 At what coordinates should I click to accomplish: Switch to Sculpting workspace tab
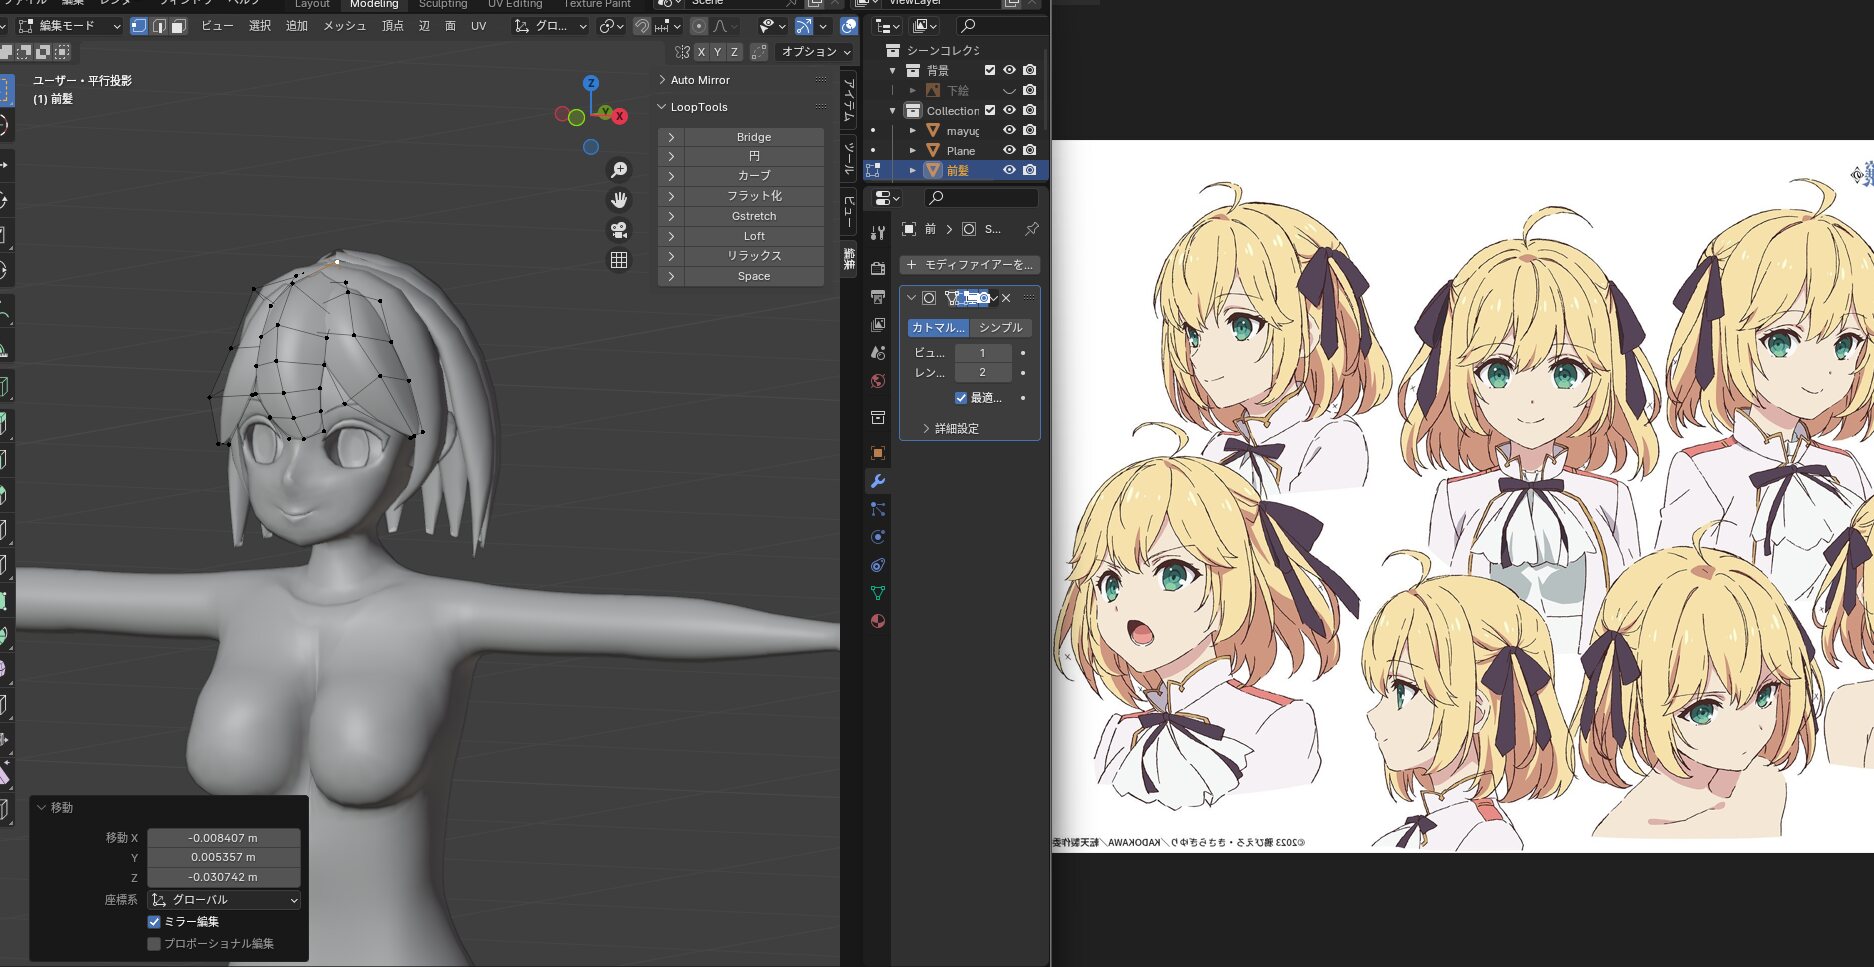(x=443, y=4)
